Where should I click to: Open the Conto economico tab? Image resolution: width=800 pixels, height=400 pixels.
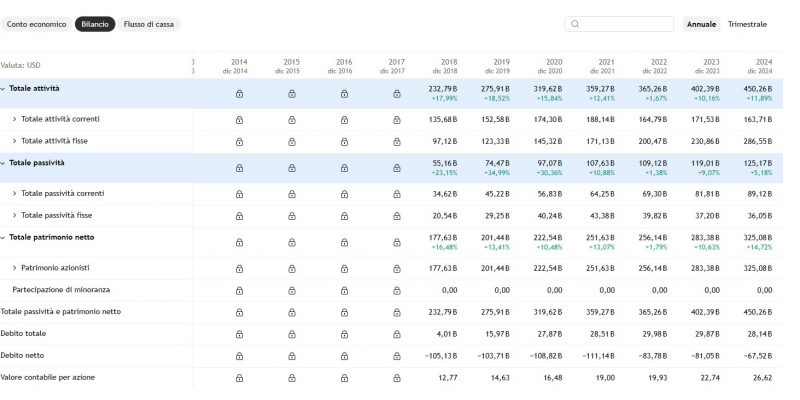(x=37, y=24)
